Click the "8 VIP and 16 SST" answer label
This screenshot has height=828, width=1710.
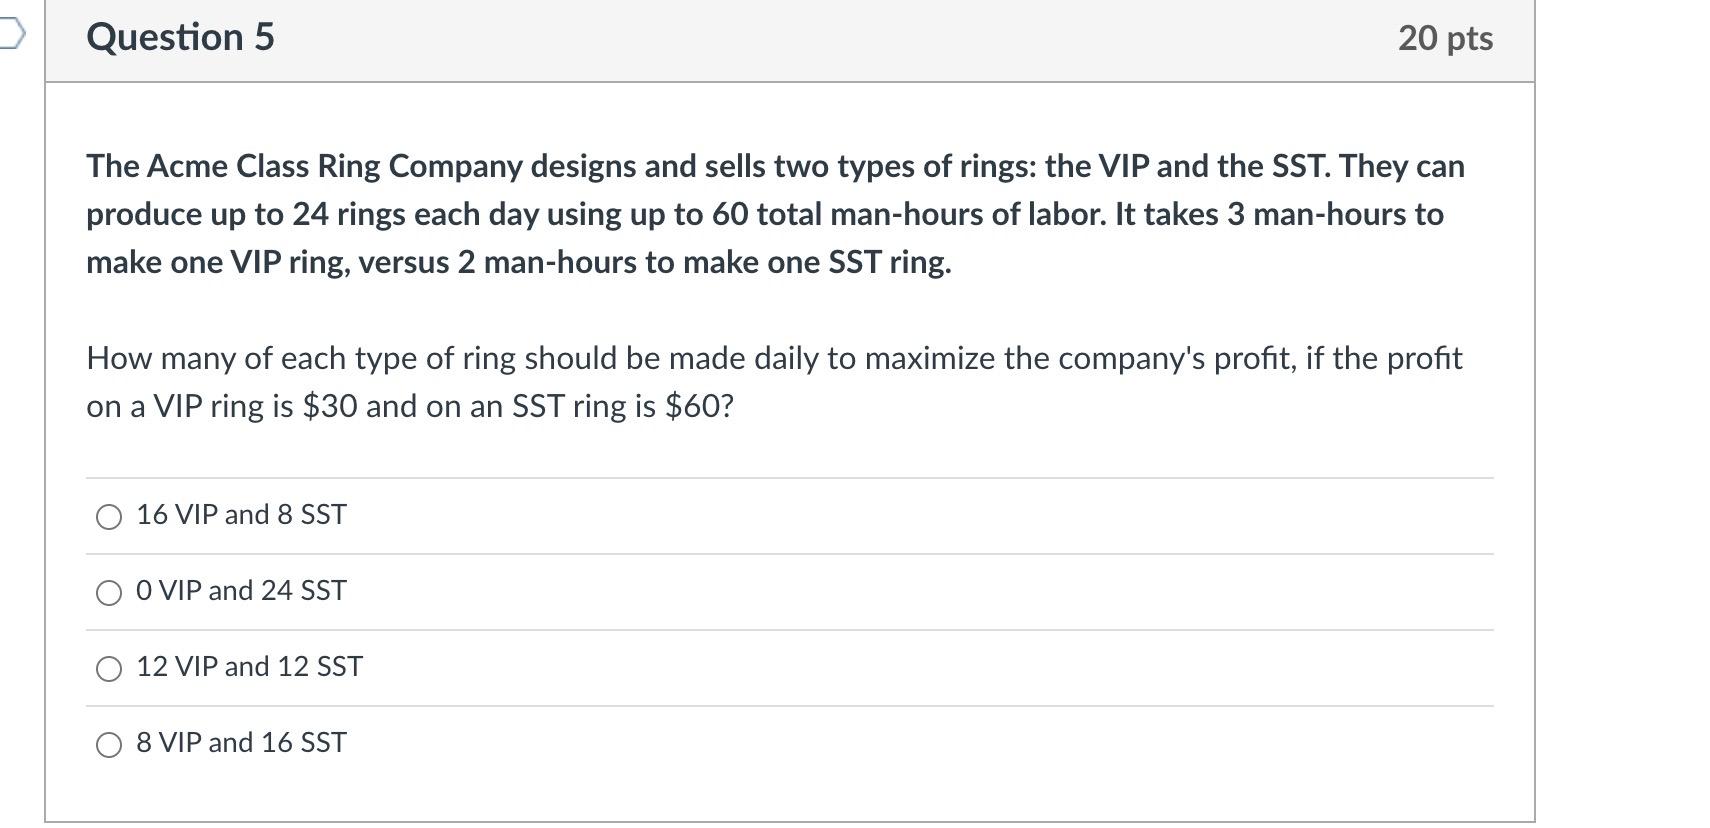pos(241,742)
